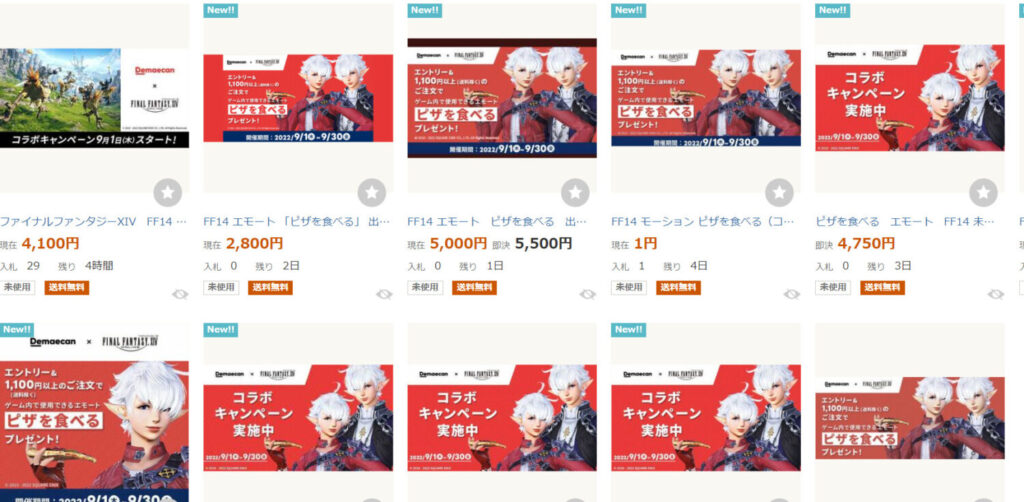Toggle the hide icon on the 4,750円 listing
This screenshot has height=502, width=1024.
[x=995, y=294]
